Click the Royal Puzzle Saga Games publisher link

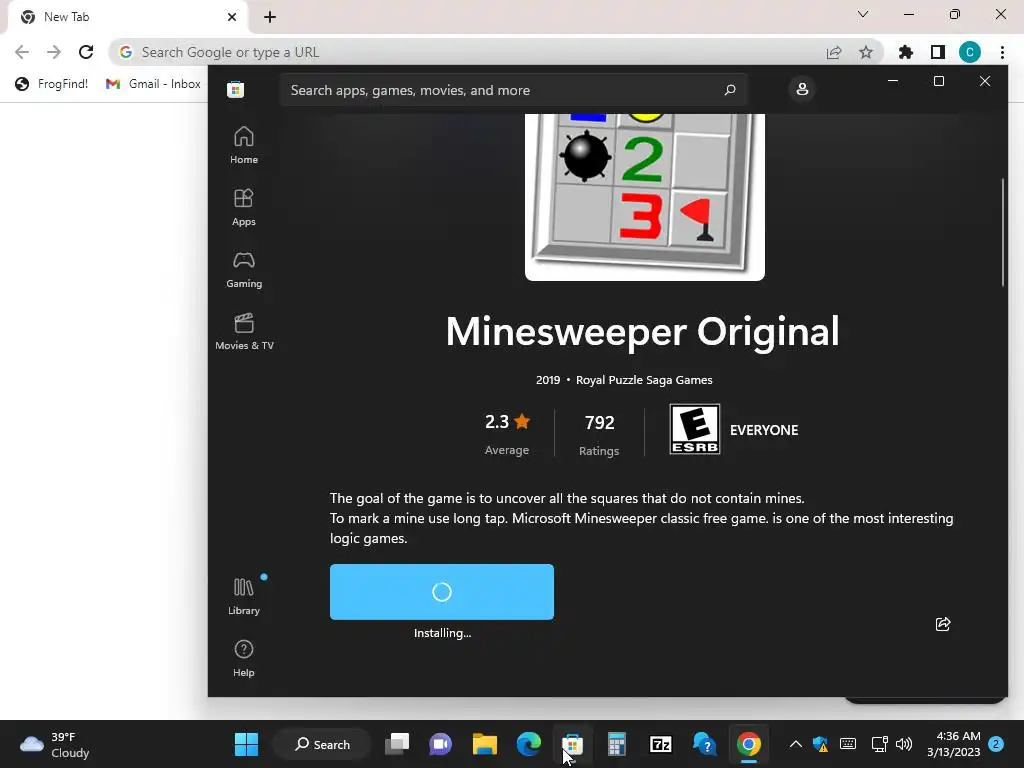click(644, 380)
